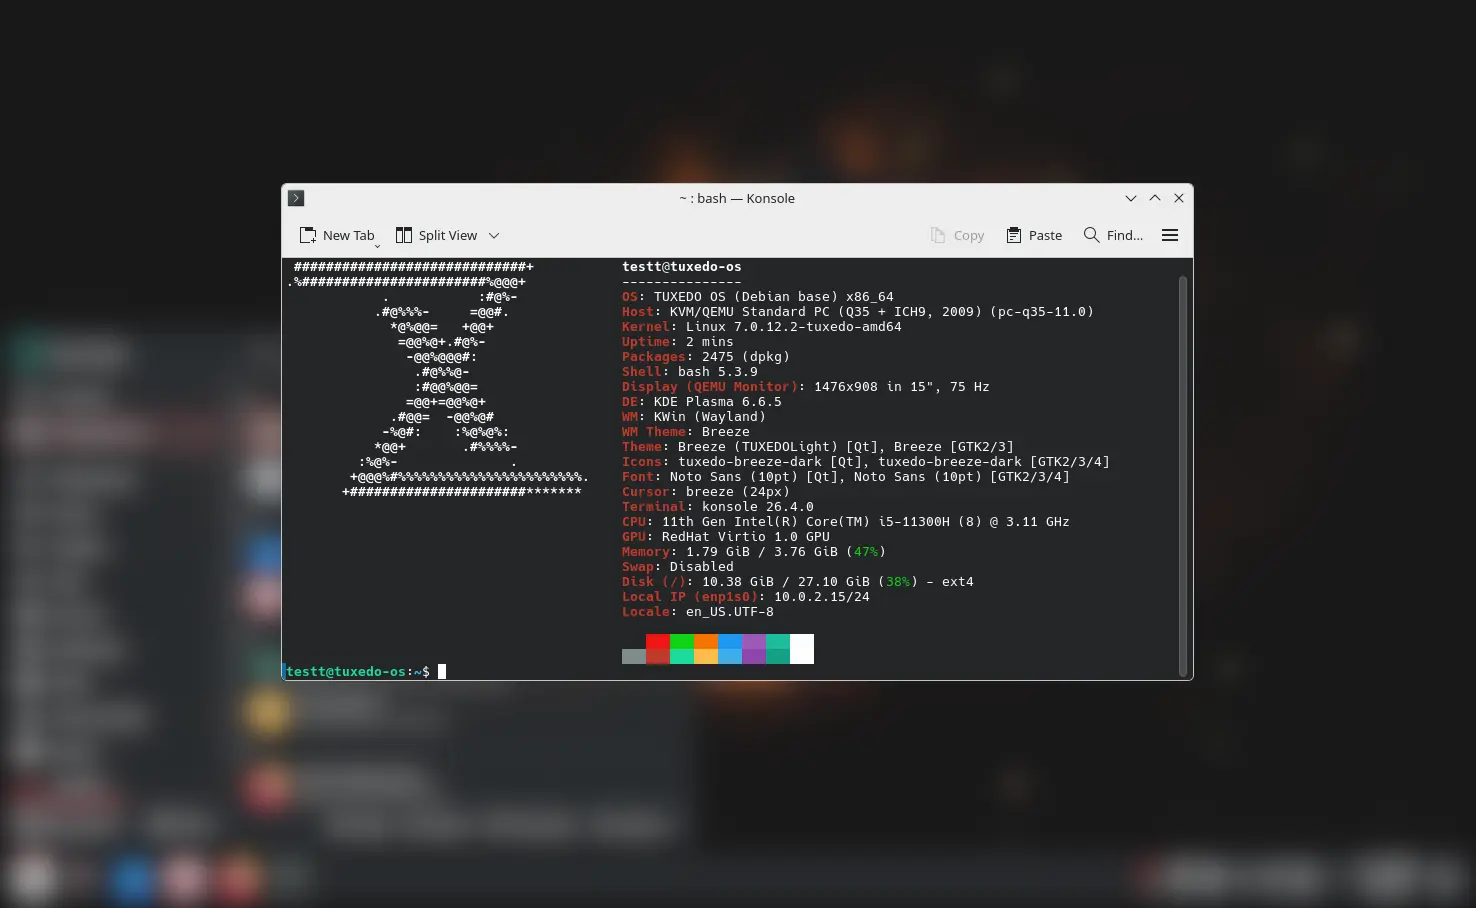Close the Konsole window

pos(1179,198)
